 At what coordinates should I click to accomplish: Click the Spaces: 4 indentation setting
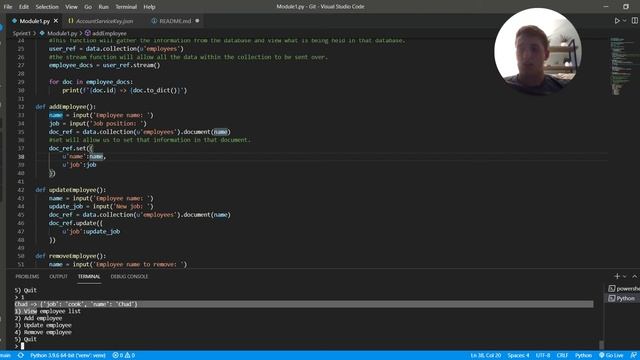coord(518,356)
